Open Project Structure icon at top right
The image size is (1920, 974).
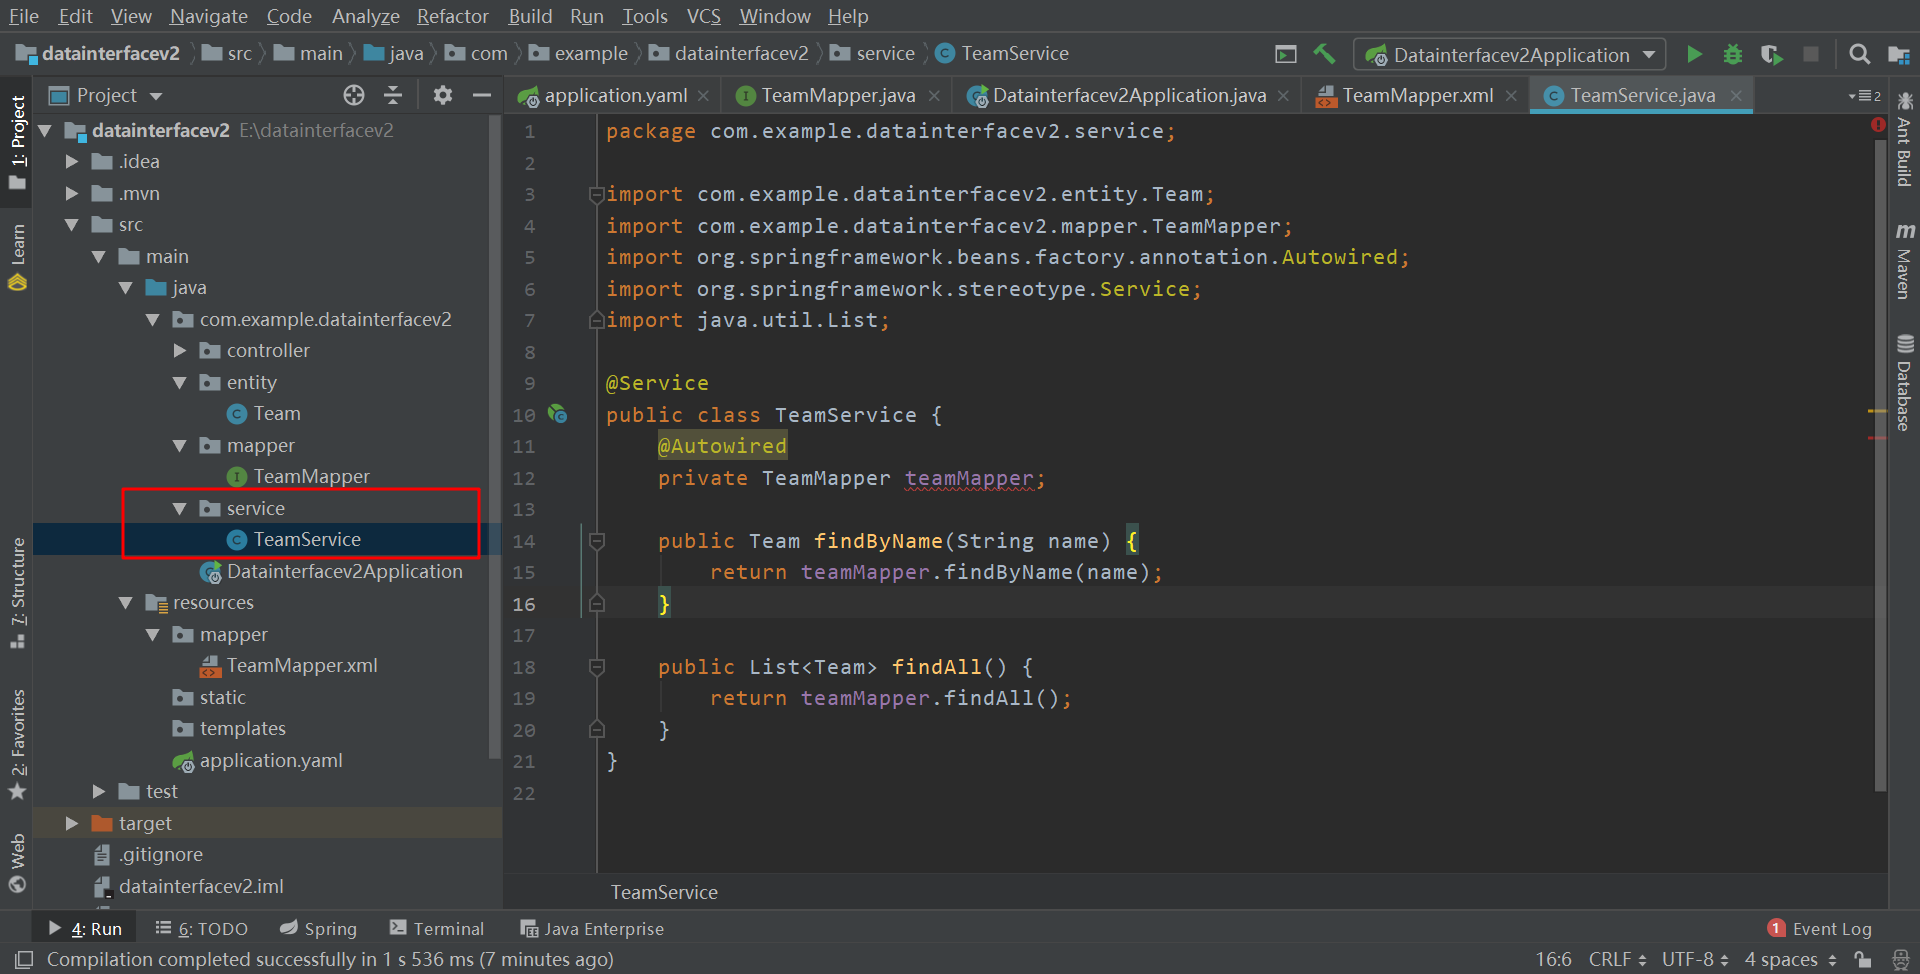click(x=1898, y=54)
